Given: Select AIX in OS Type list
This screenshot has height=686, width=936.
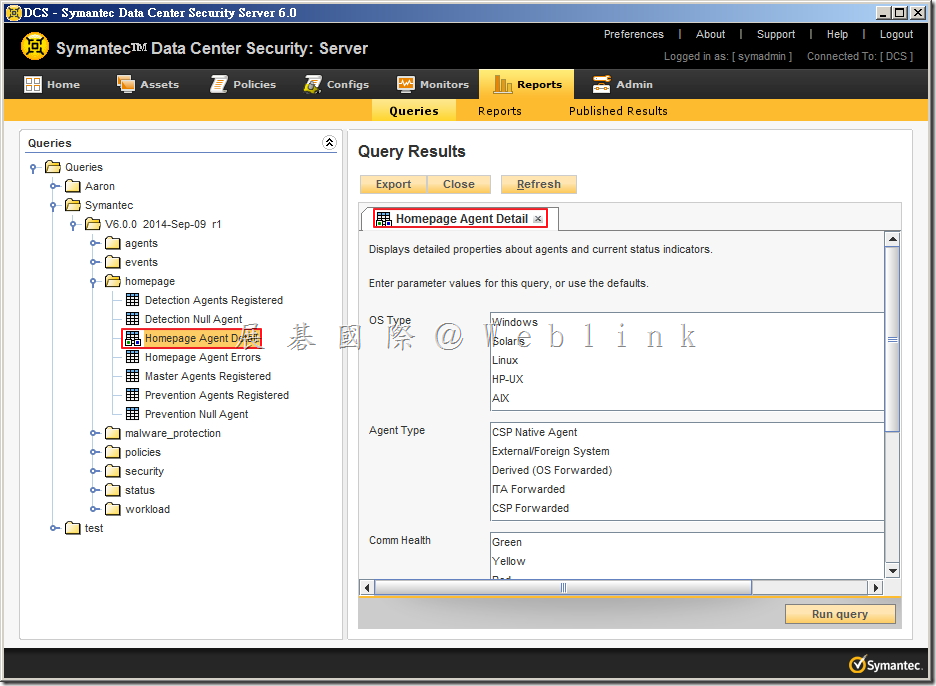Looking at the screenshot, I should [687, 398].
